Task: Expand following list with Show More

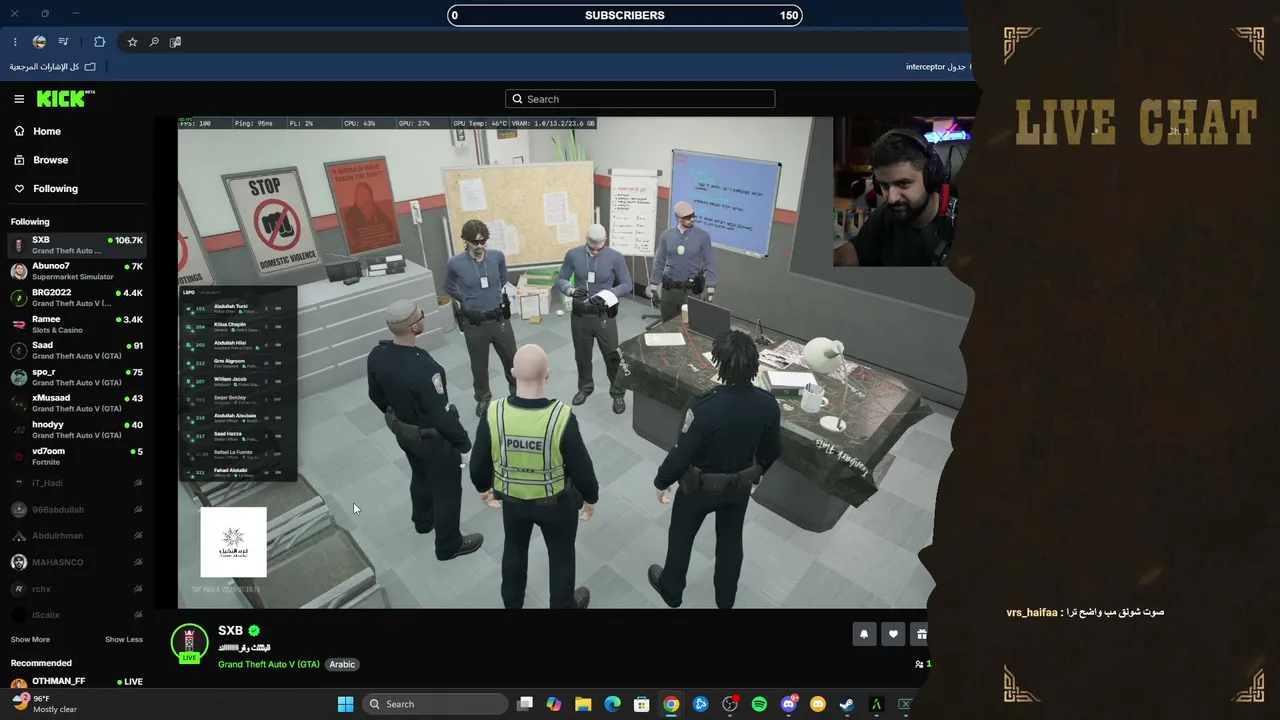Action: (x=30, y=640)
